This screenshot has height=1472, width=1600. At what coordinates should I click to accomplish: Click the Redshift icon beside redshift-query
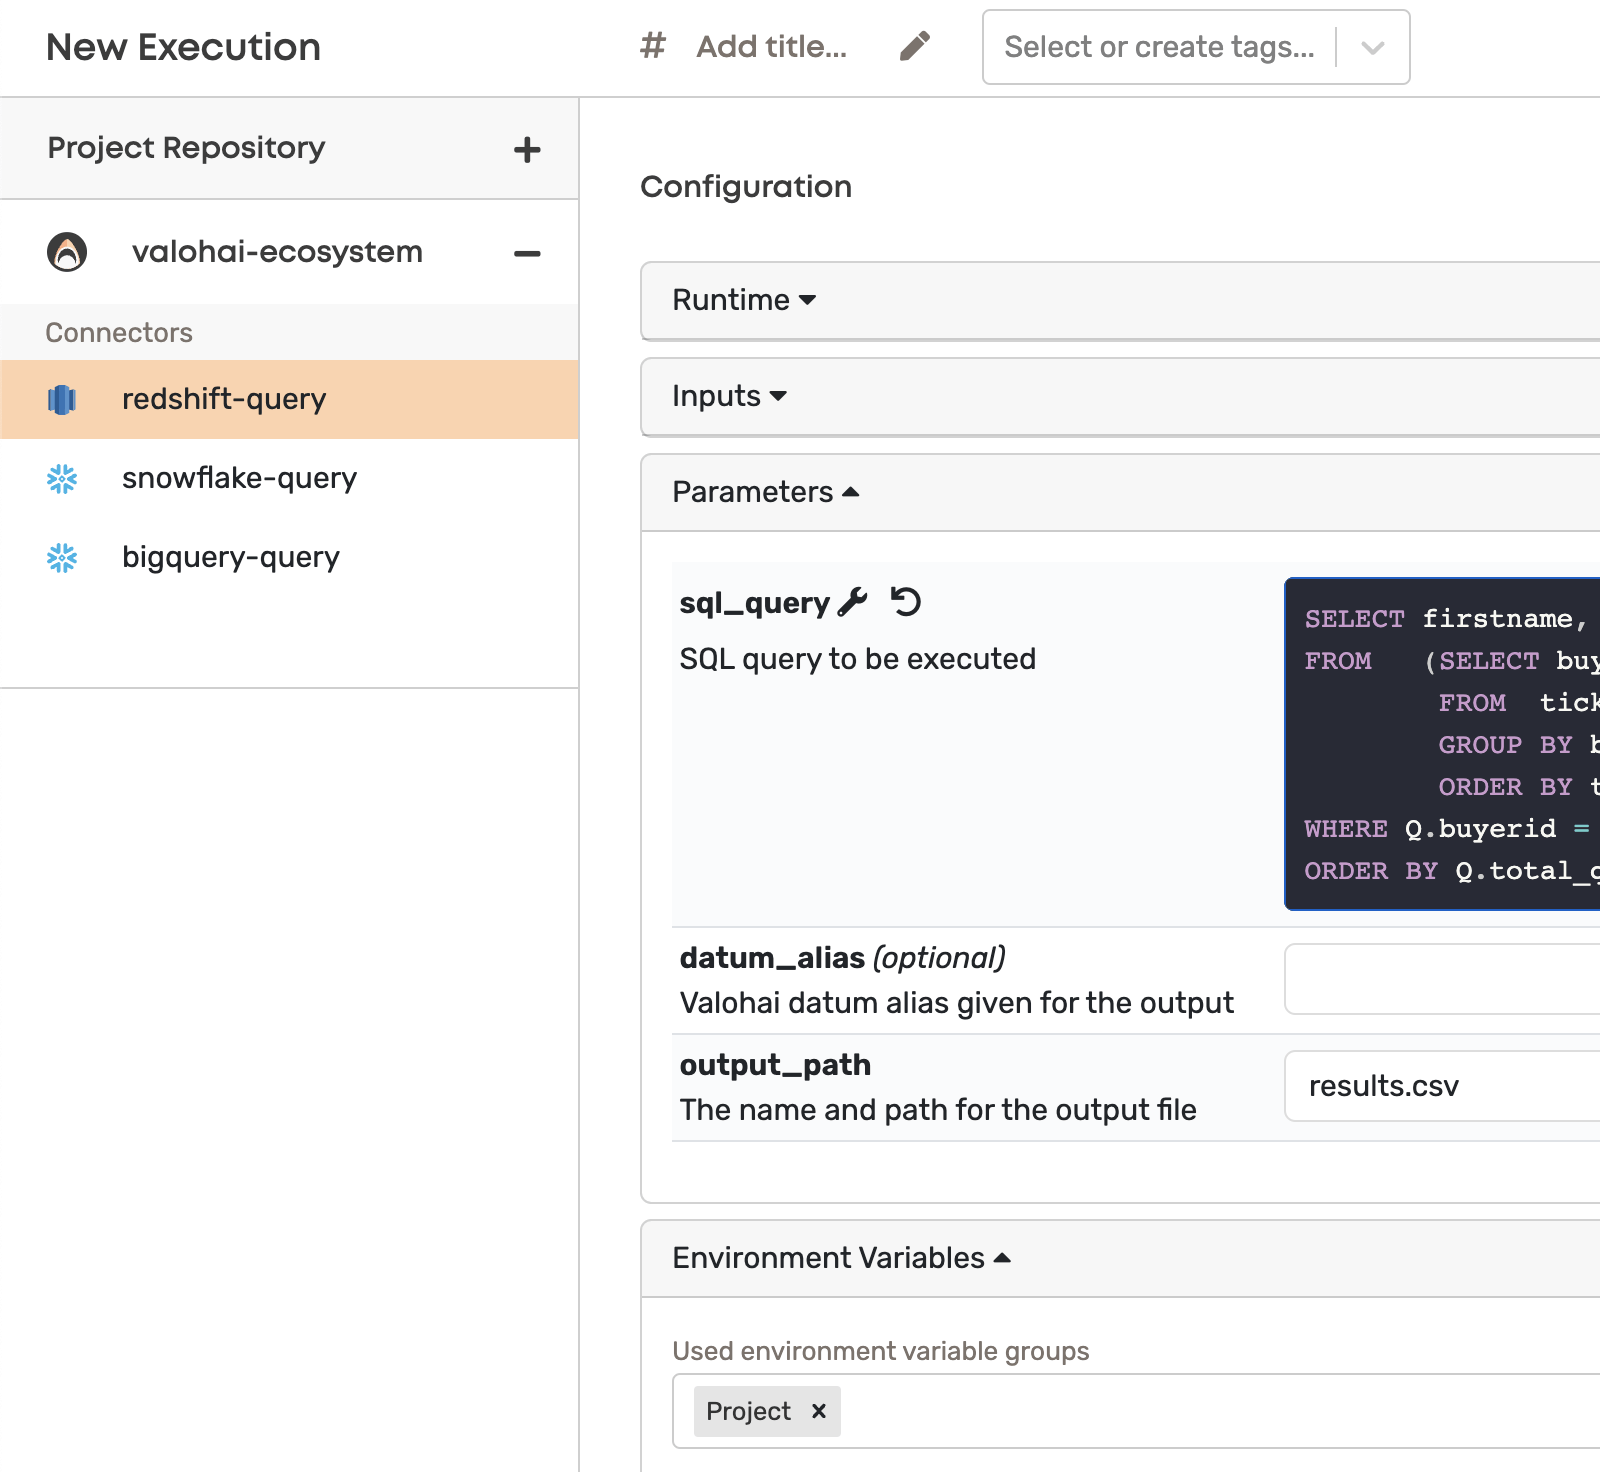pyautogui.click(x=62, y=400)
